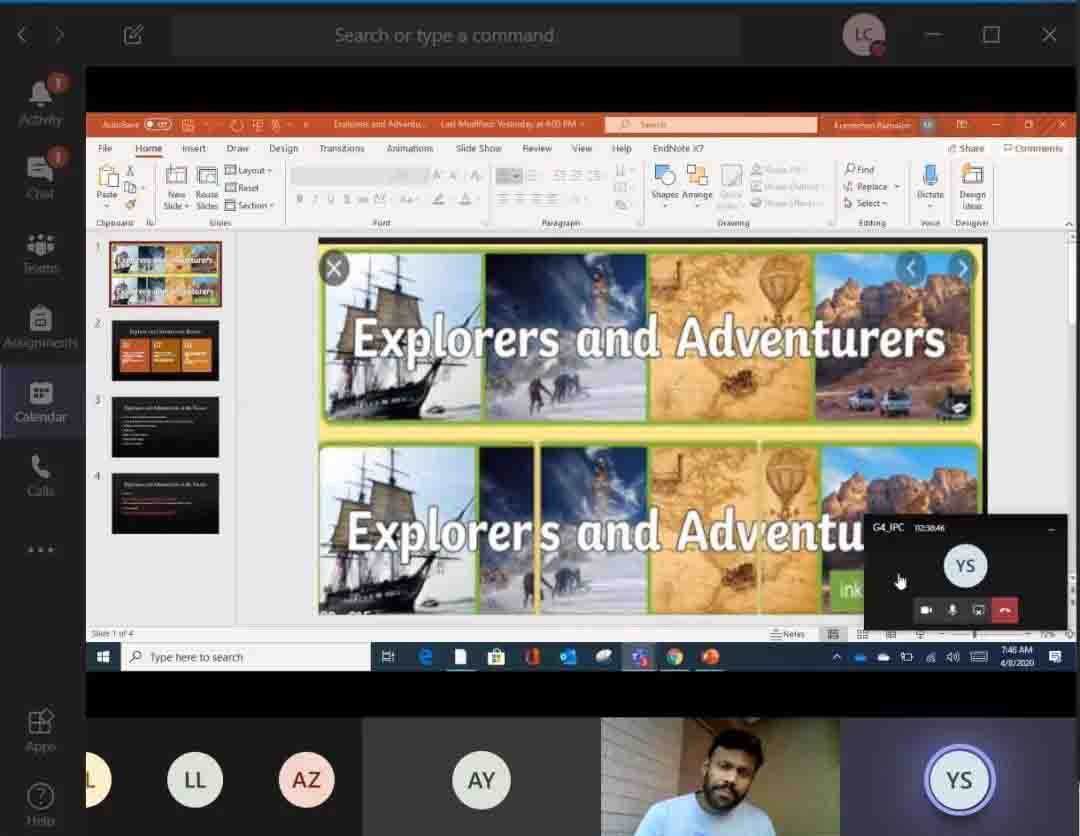Toggle the AutoSave switch in PowerPoint

(x=157, y=125)
